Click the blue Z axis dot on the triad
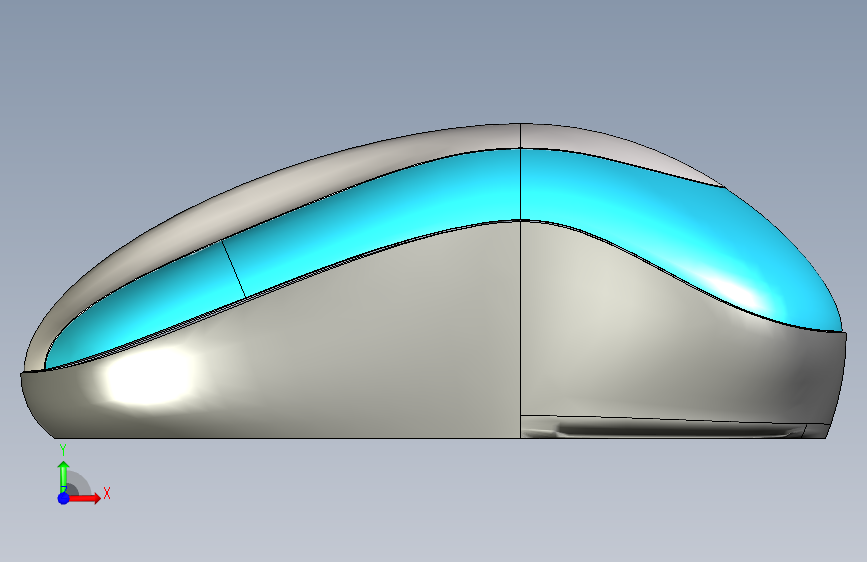Viewport: 867px width, 562px height. pos(64,498)
